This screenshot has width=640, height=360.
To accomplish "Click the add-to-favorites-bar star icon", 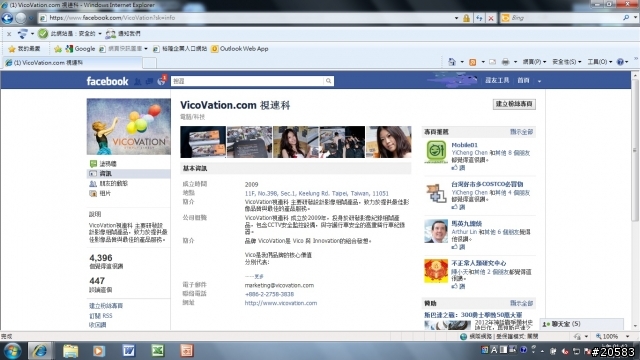I will 58,49.
